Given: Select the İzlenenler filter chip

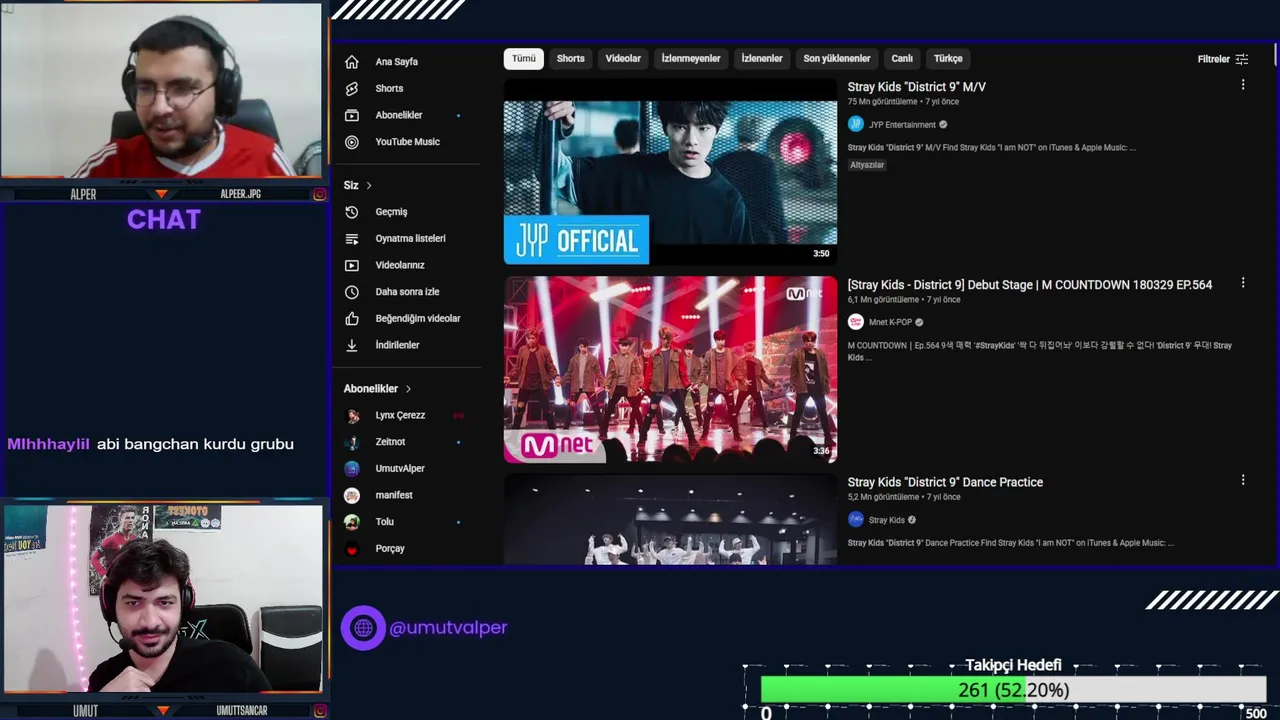Looking at the screenshot, I should (x=762, y=59).
